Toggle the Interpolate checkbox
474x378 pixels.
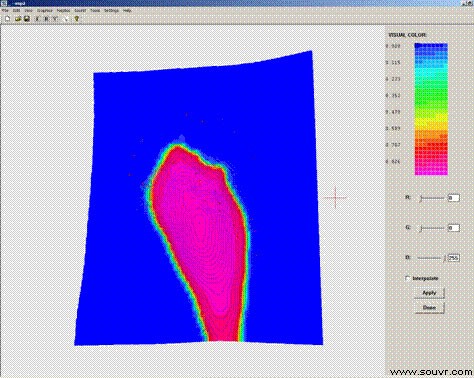(x=408, y=278)
